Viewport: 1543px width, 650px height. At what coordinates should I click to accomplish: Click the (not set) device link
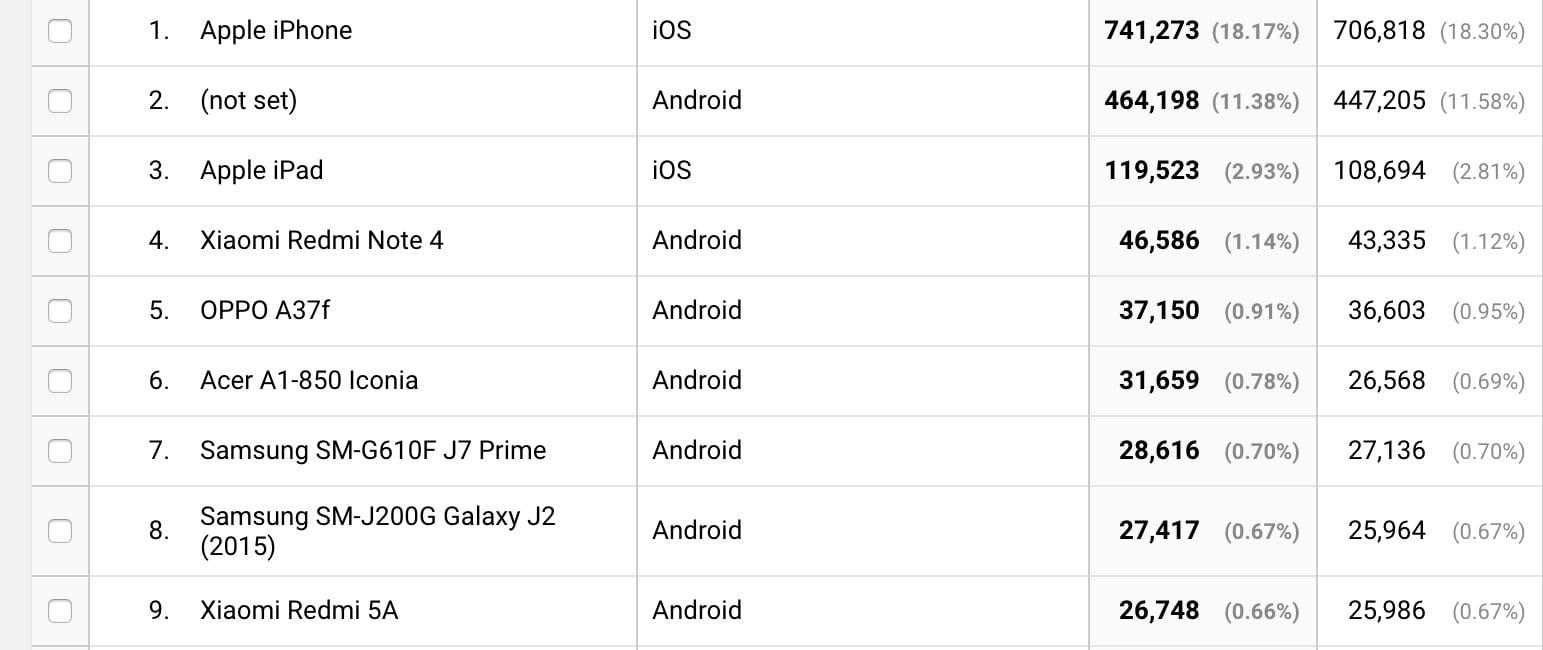click(248, 101)
